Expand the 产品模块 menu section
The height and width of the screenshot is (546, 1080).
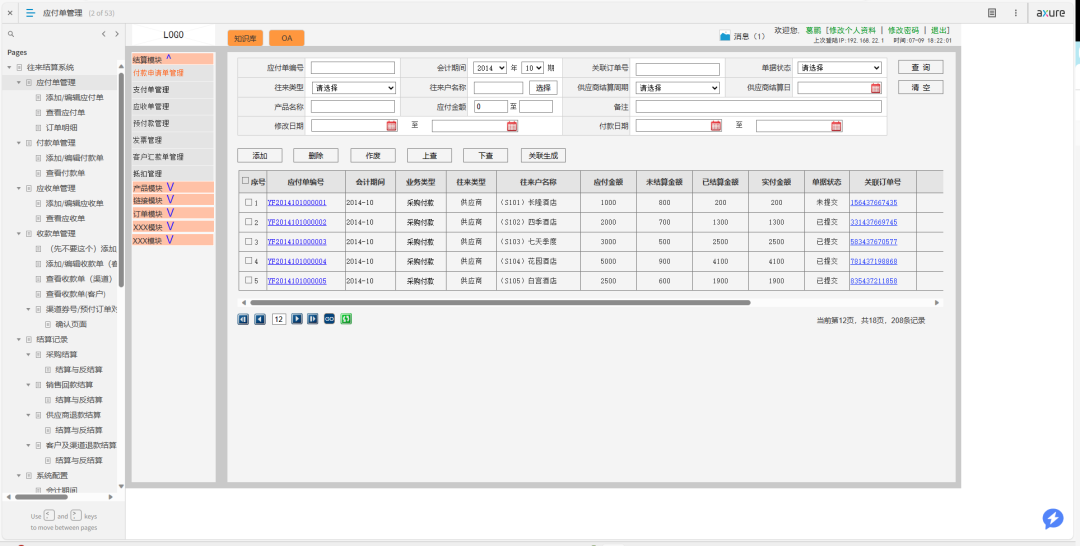tap(172, 187)
